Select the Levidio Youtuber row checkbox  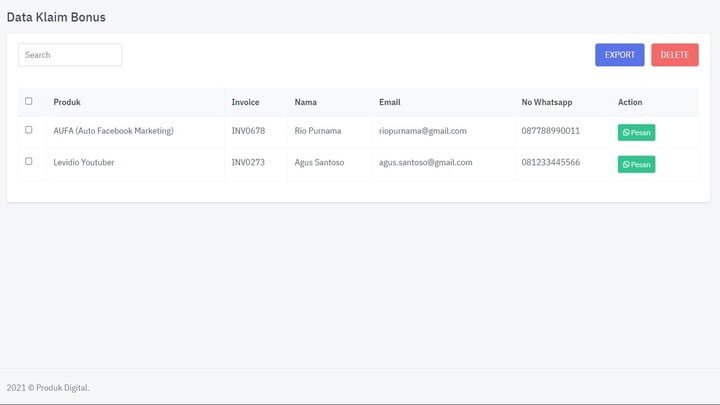[x=29, y=161]
